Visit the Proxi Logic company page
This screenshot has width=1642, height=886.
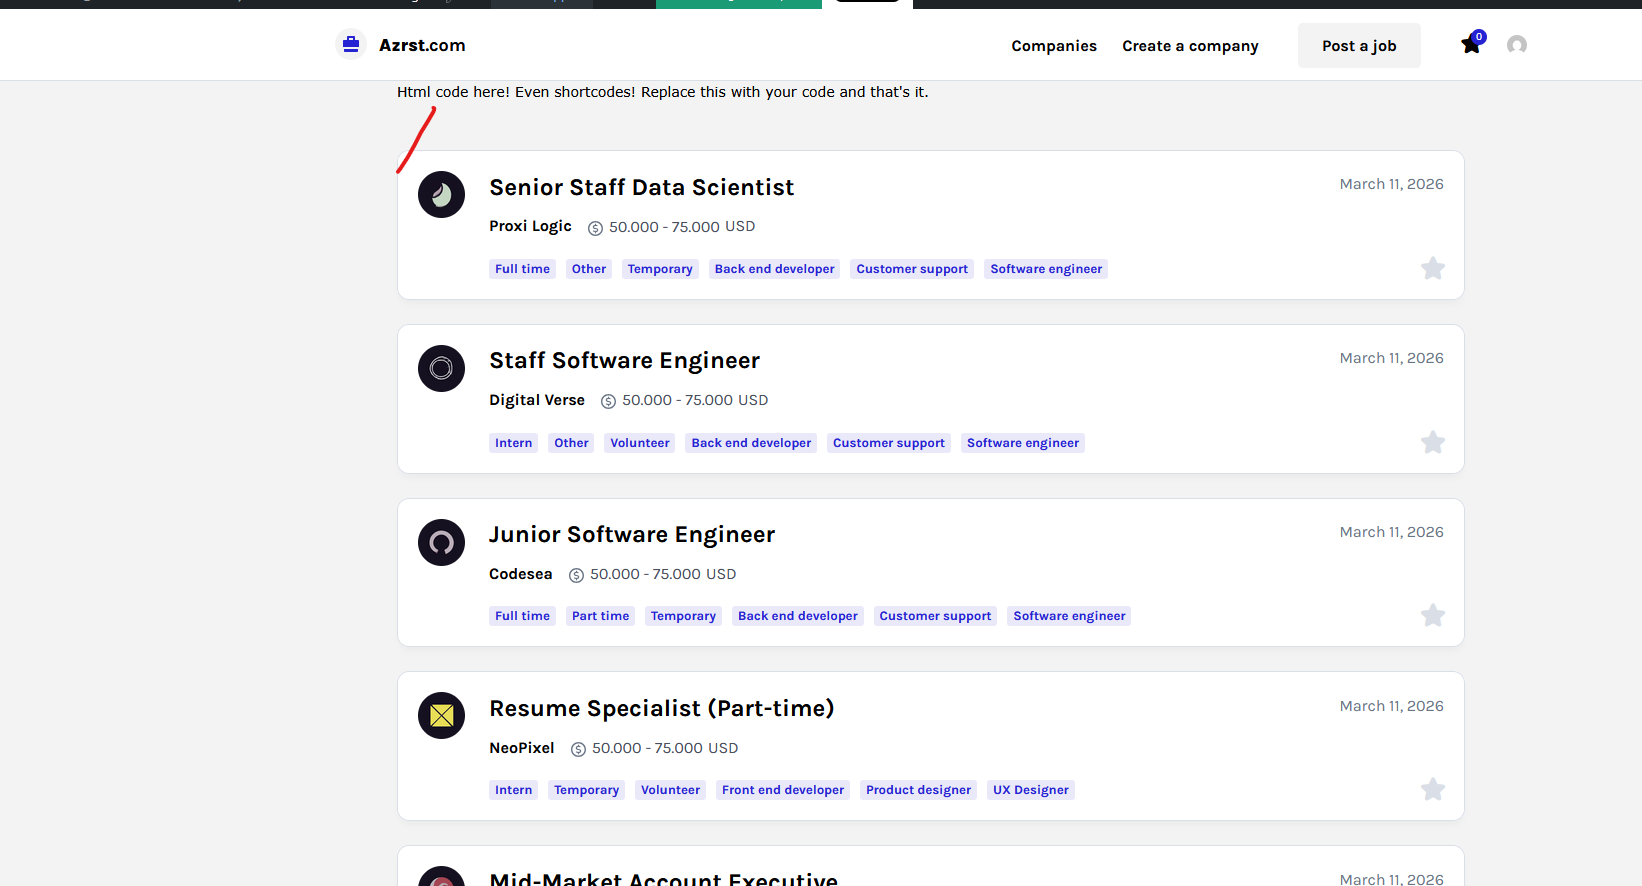click(530, 227)
